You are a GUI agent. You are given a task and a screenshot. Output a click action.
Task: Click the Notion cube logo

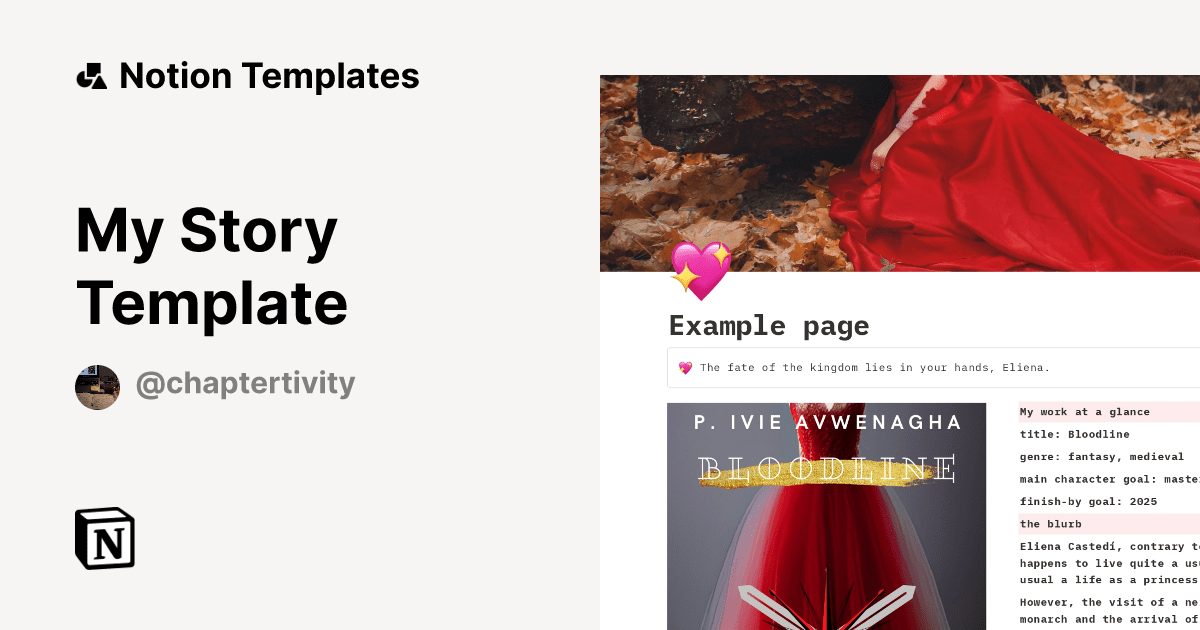[x=105, y=538]
